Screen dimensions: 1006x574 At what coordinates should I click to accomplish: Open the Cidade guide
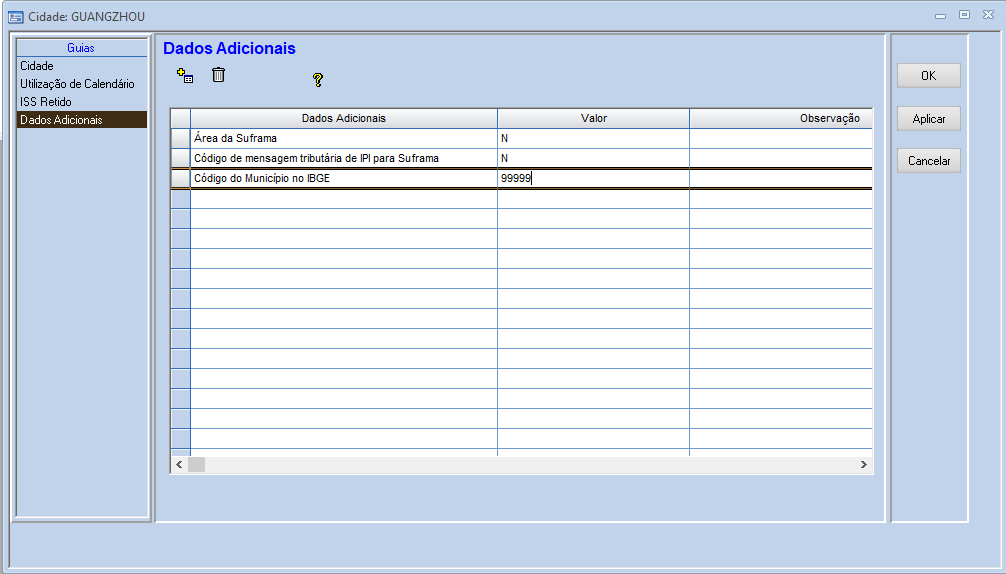37,66
